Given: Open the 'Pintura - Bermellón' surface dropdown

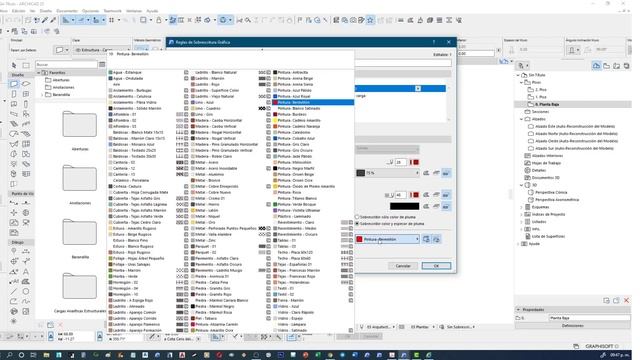Looking at the screenshot, I should (x=388, y=239).
